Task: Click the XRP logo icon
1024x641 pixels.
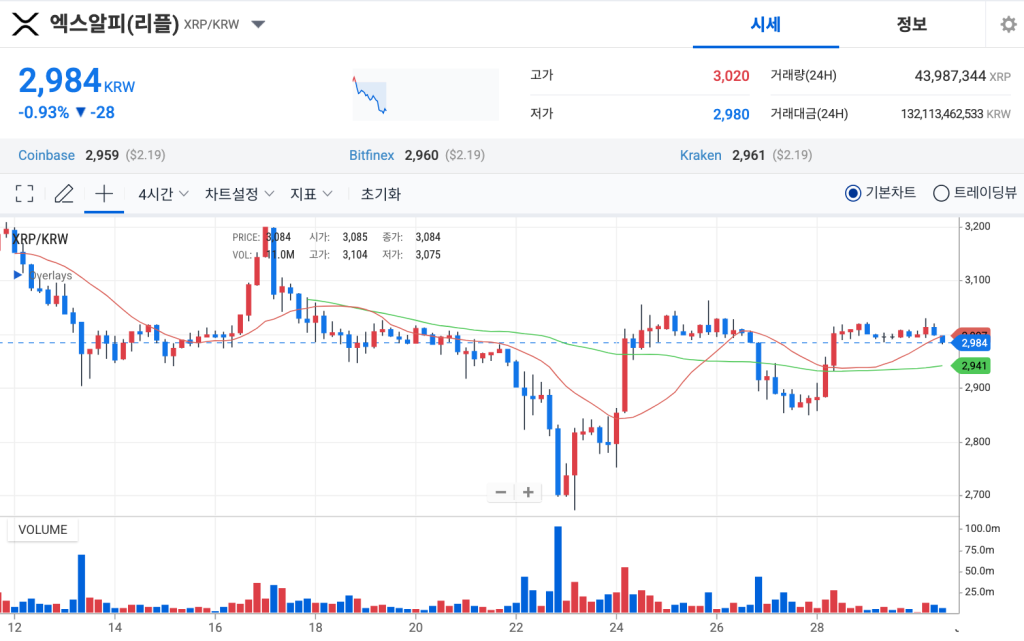Action: pyautogui.click(x=25, y=24)
